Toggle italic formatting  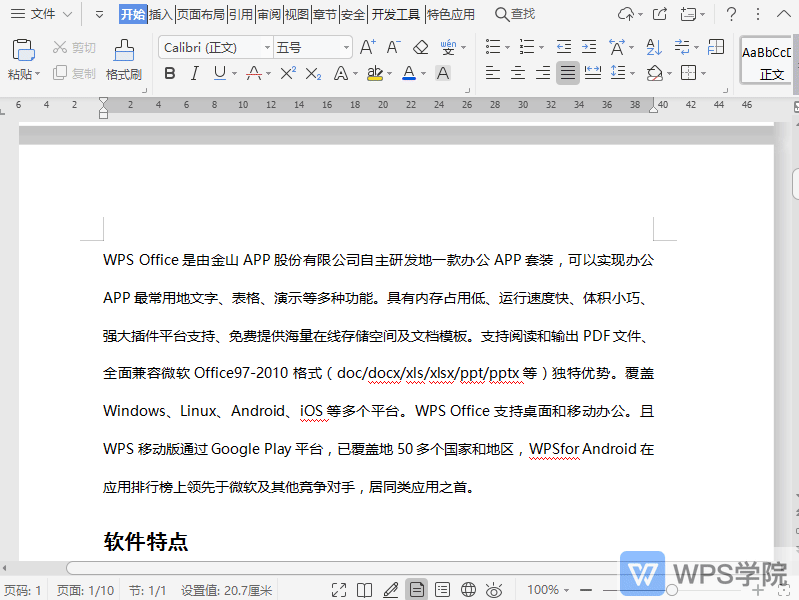(194, 73)
